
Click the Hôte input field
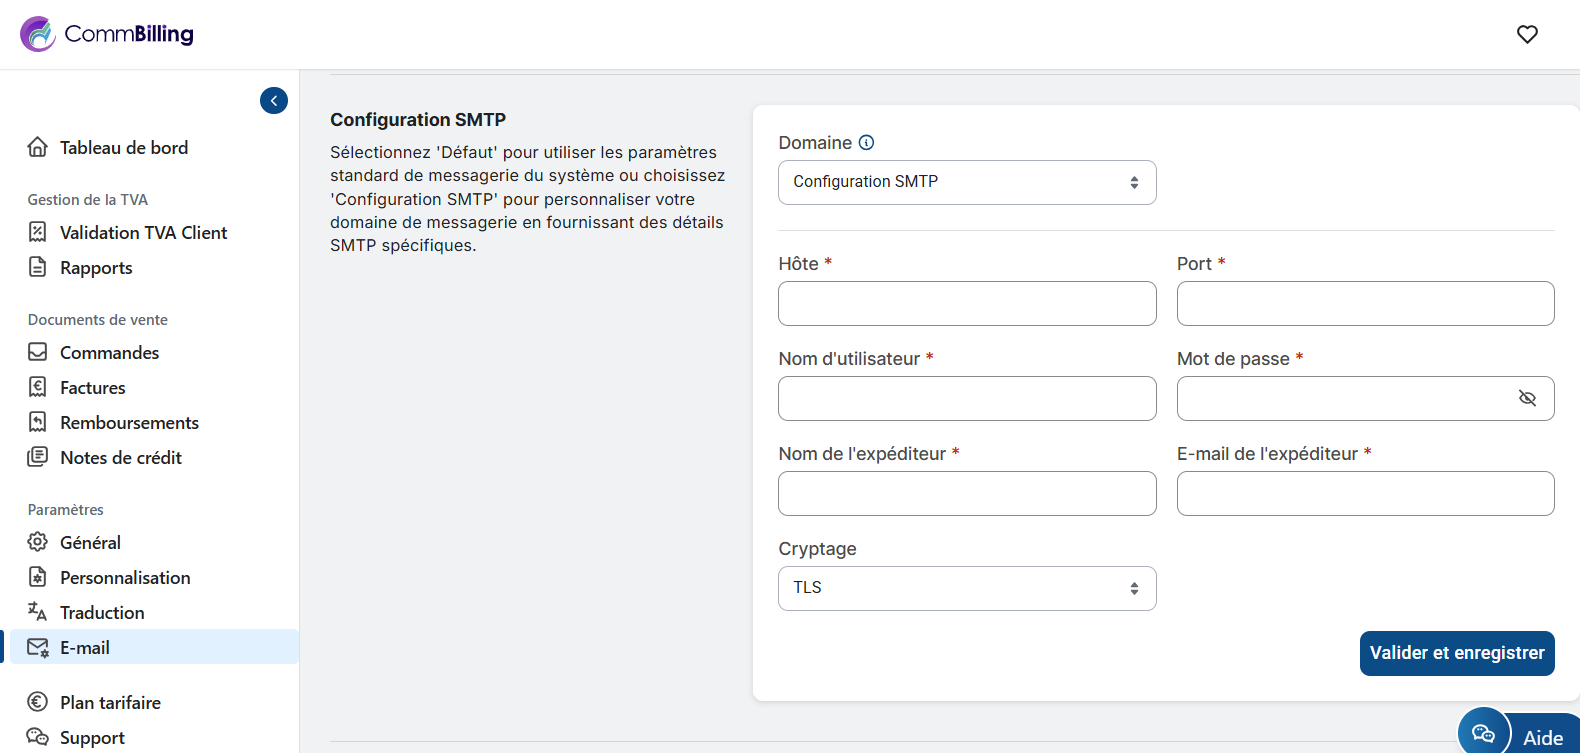(967, 303)
